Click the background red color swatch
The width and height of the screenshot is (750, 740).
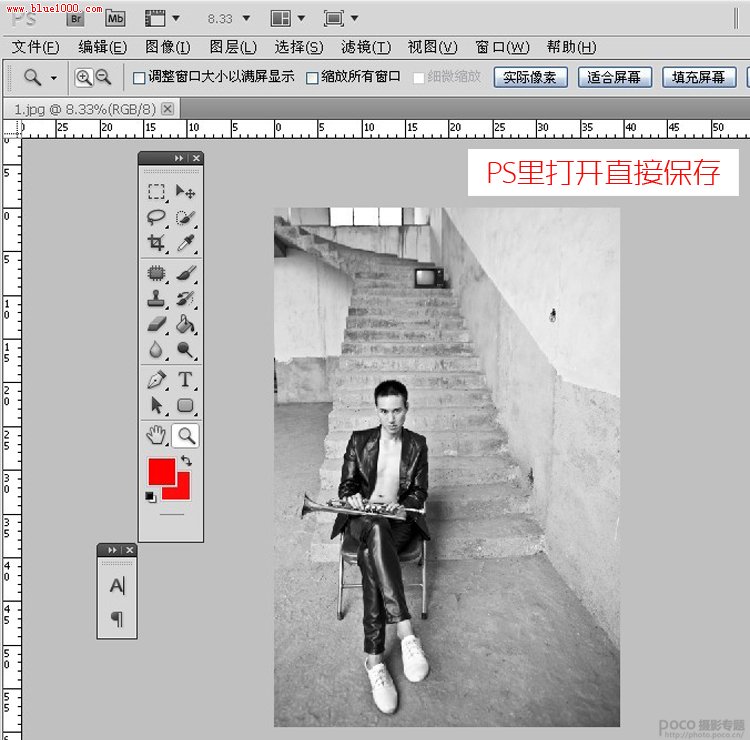click(x=183, y=491)
